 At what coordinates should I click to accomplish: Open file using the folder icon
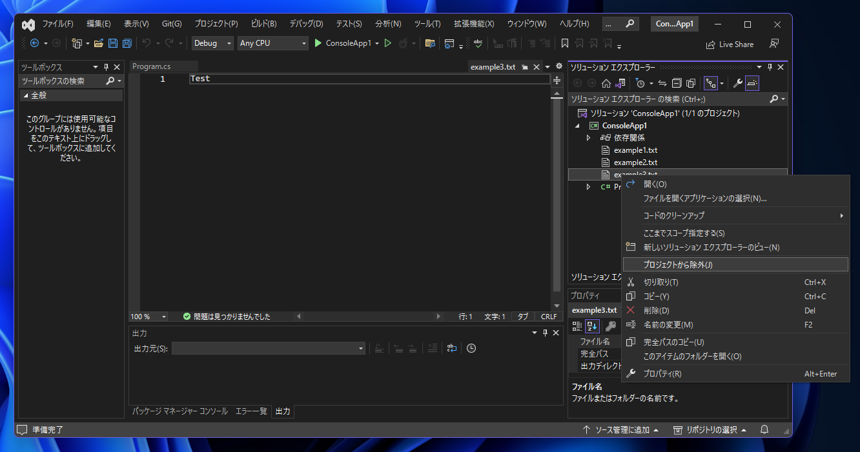[98, 43]
